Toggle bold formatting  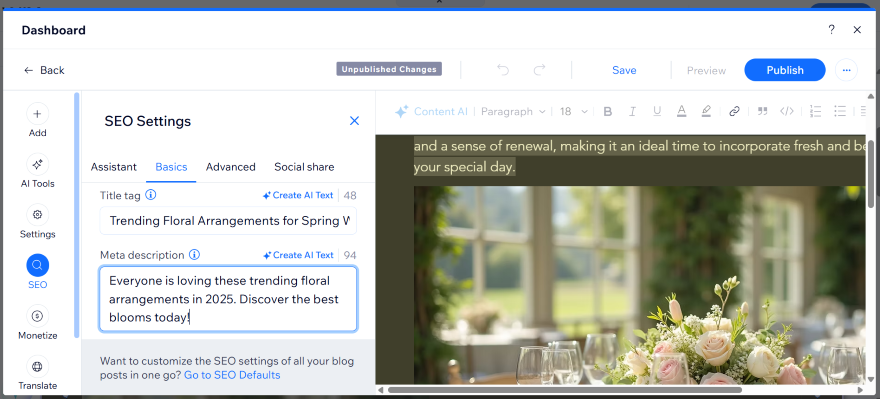607,112
